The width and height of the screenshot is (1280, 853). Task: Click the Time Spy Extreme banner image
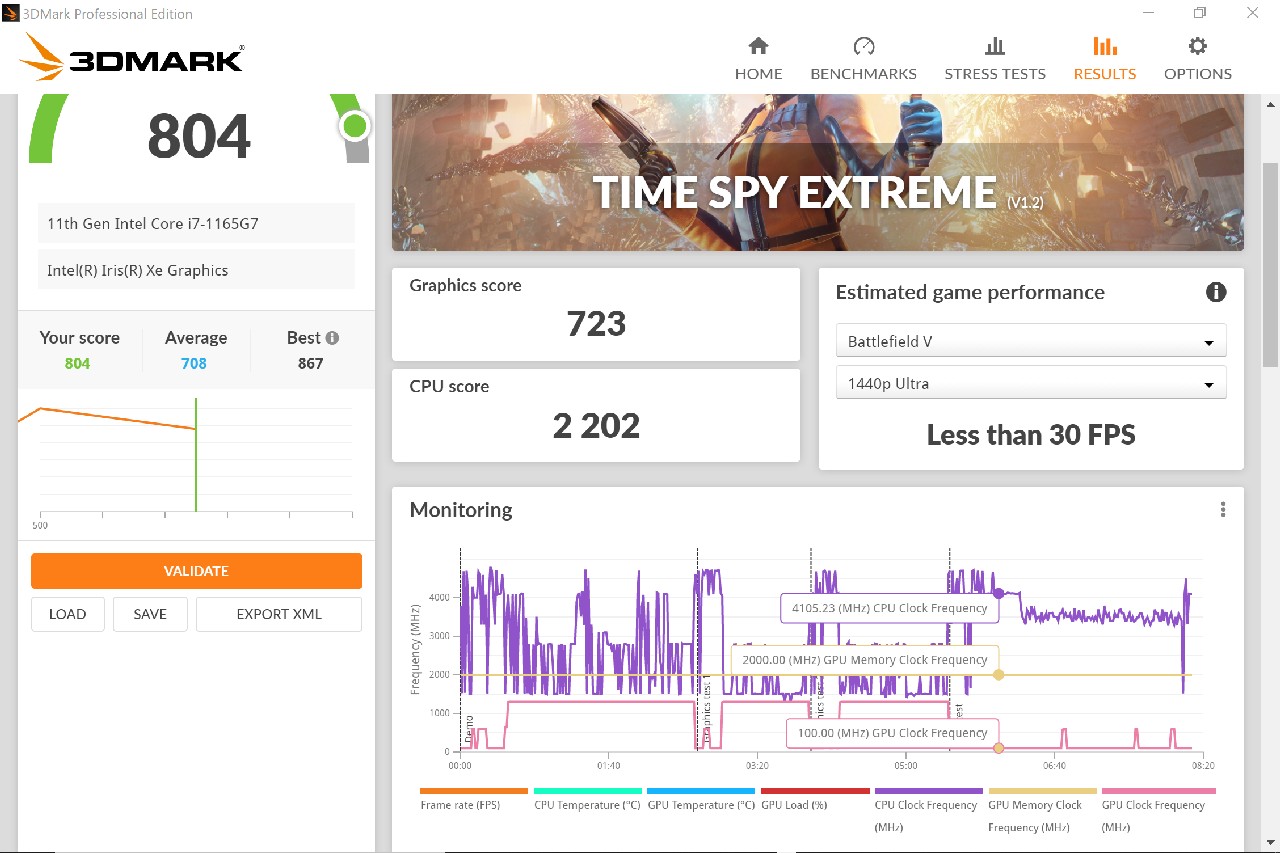[x=817, y=172]
